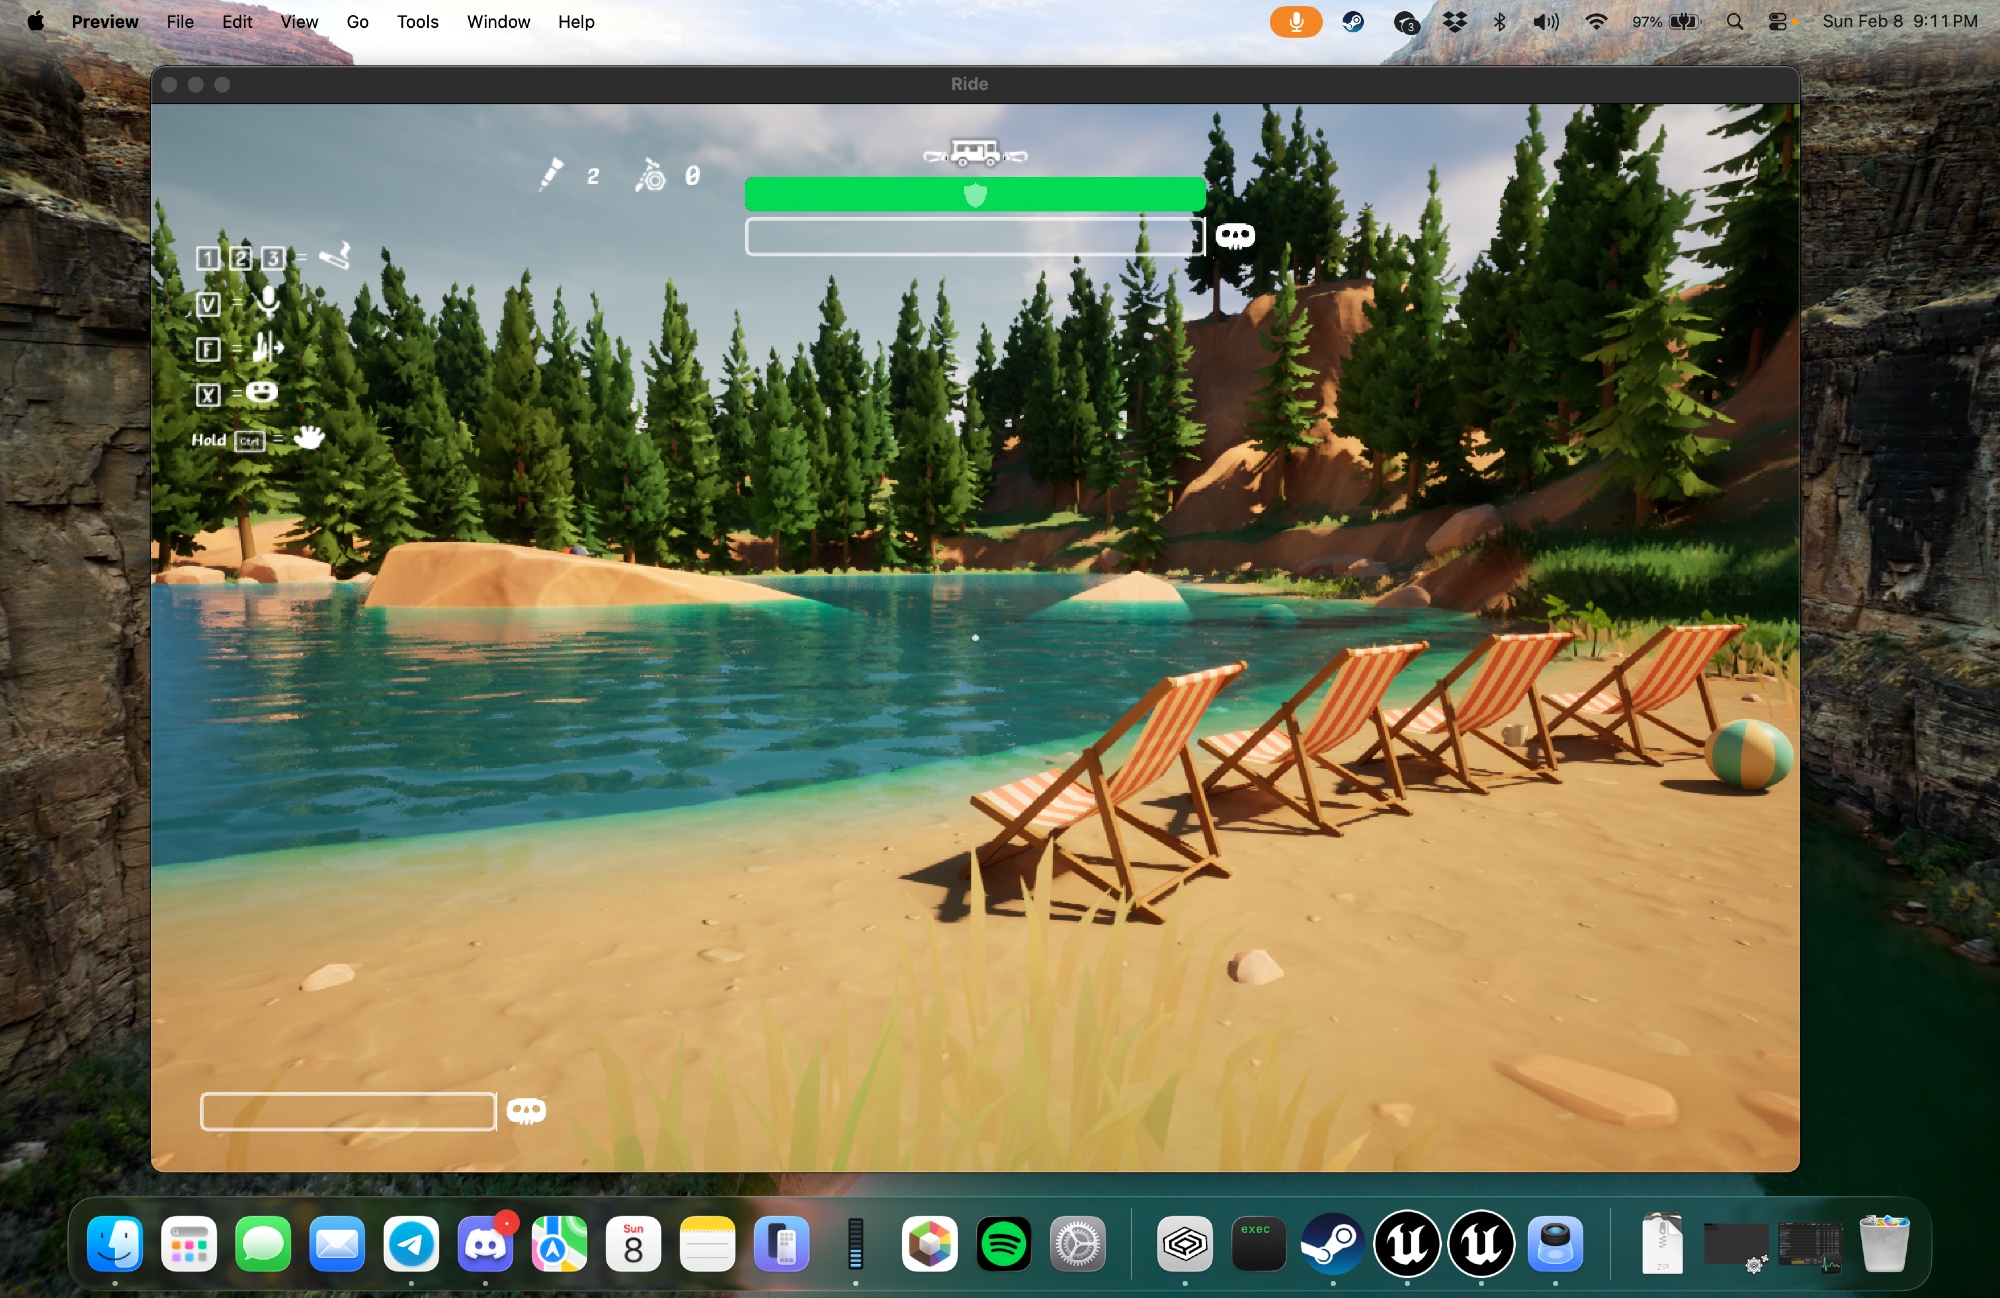Launch Spotify from the Dock

click(x=1003, y=1245)
